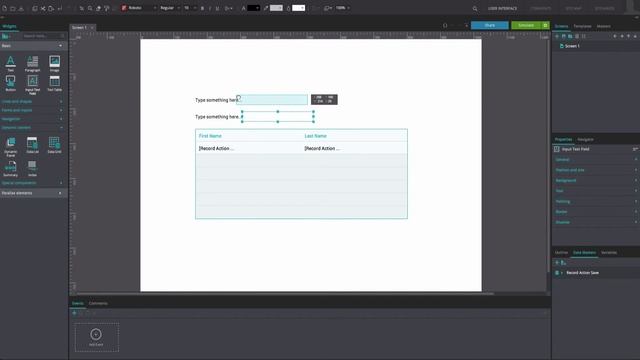Open the Outline tab
The image size is (640, 360).
561,253
